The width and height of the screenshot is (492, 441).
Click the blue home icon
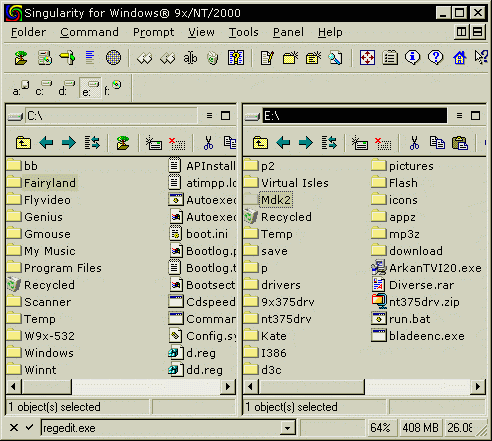pyautogui.click(x=459, y=58)
